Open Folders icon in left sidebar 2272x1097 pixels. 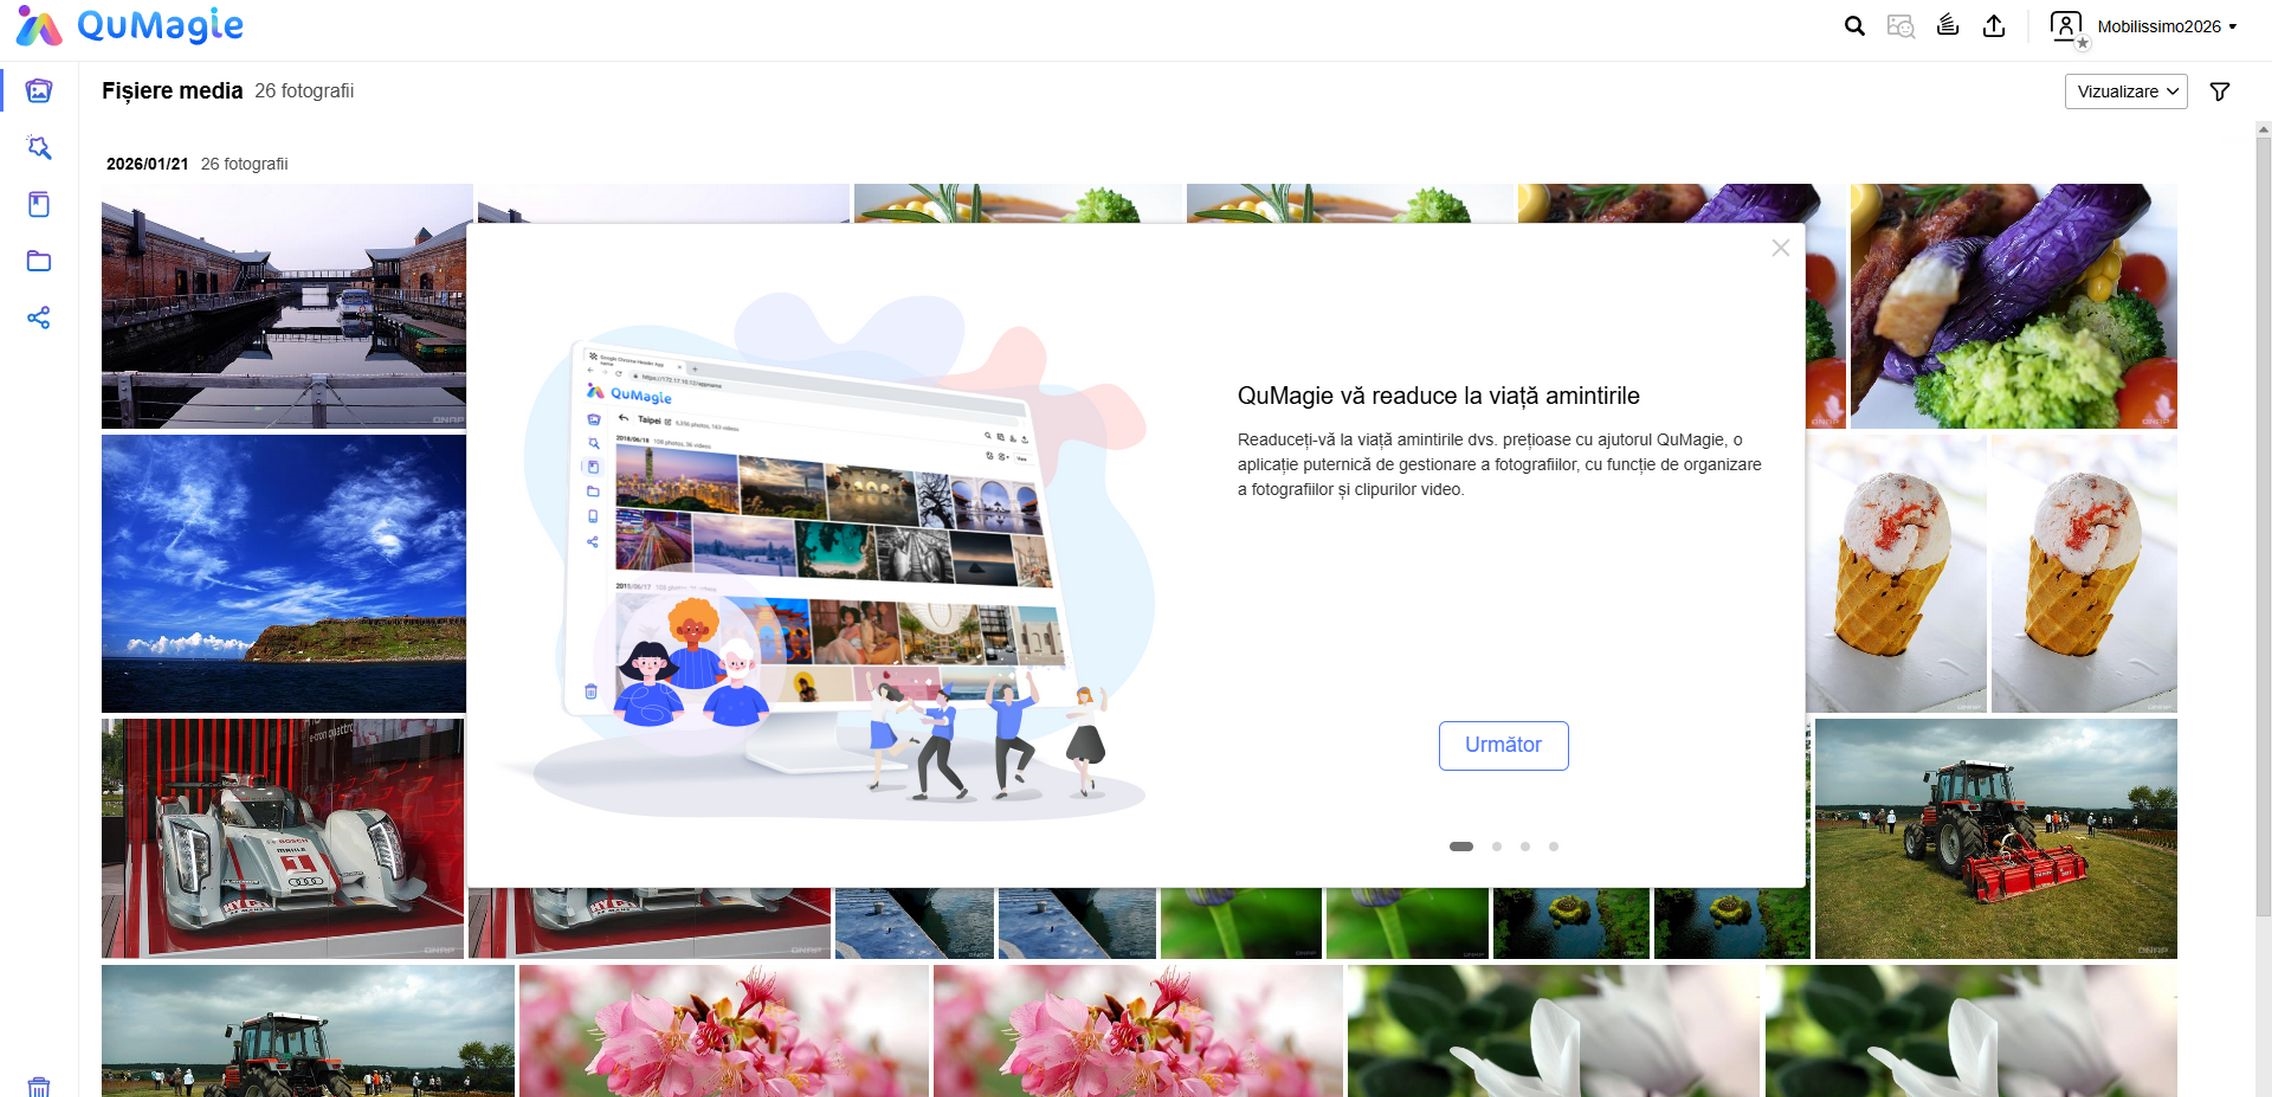39,262
